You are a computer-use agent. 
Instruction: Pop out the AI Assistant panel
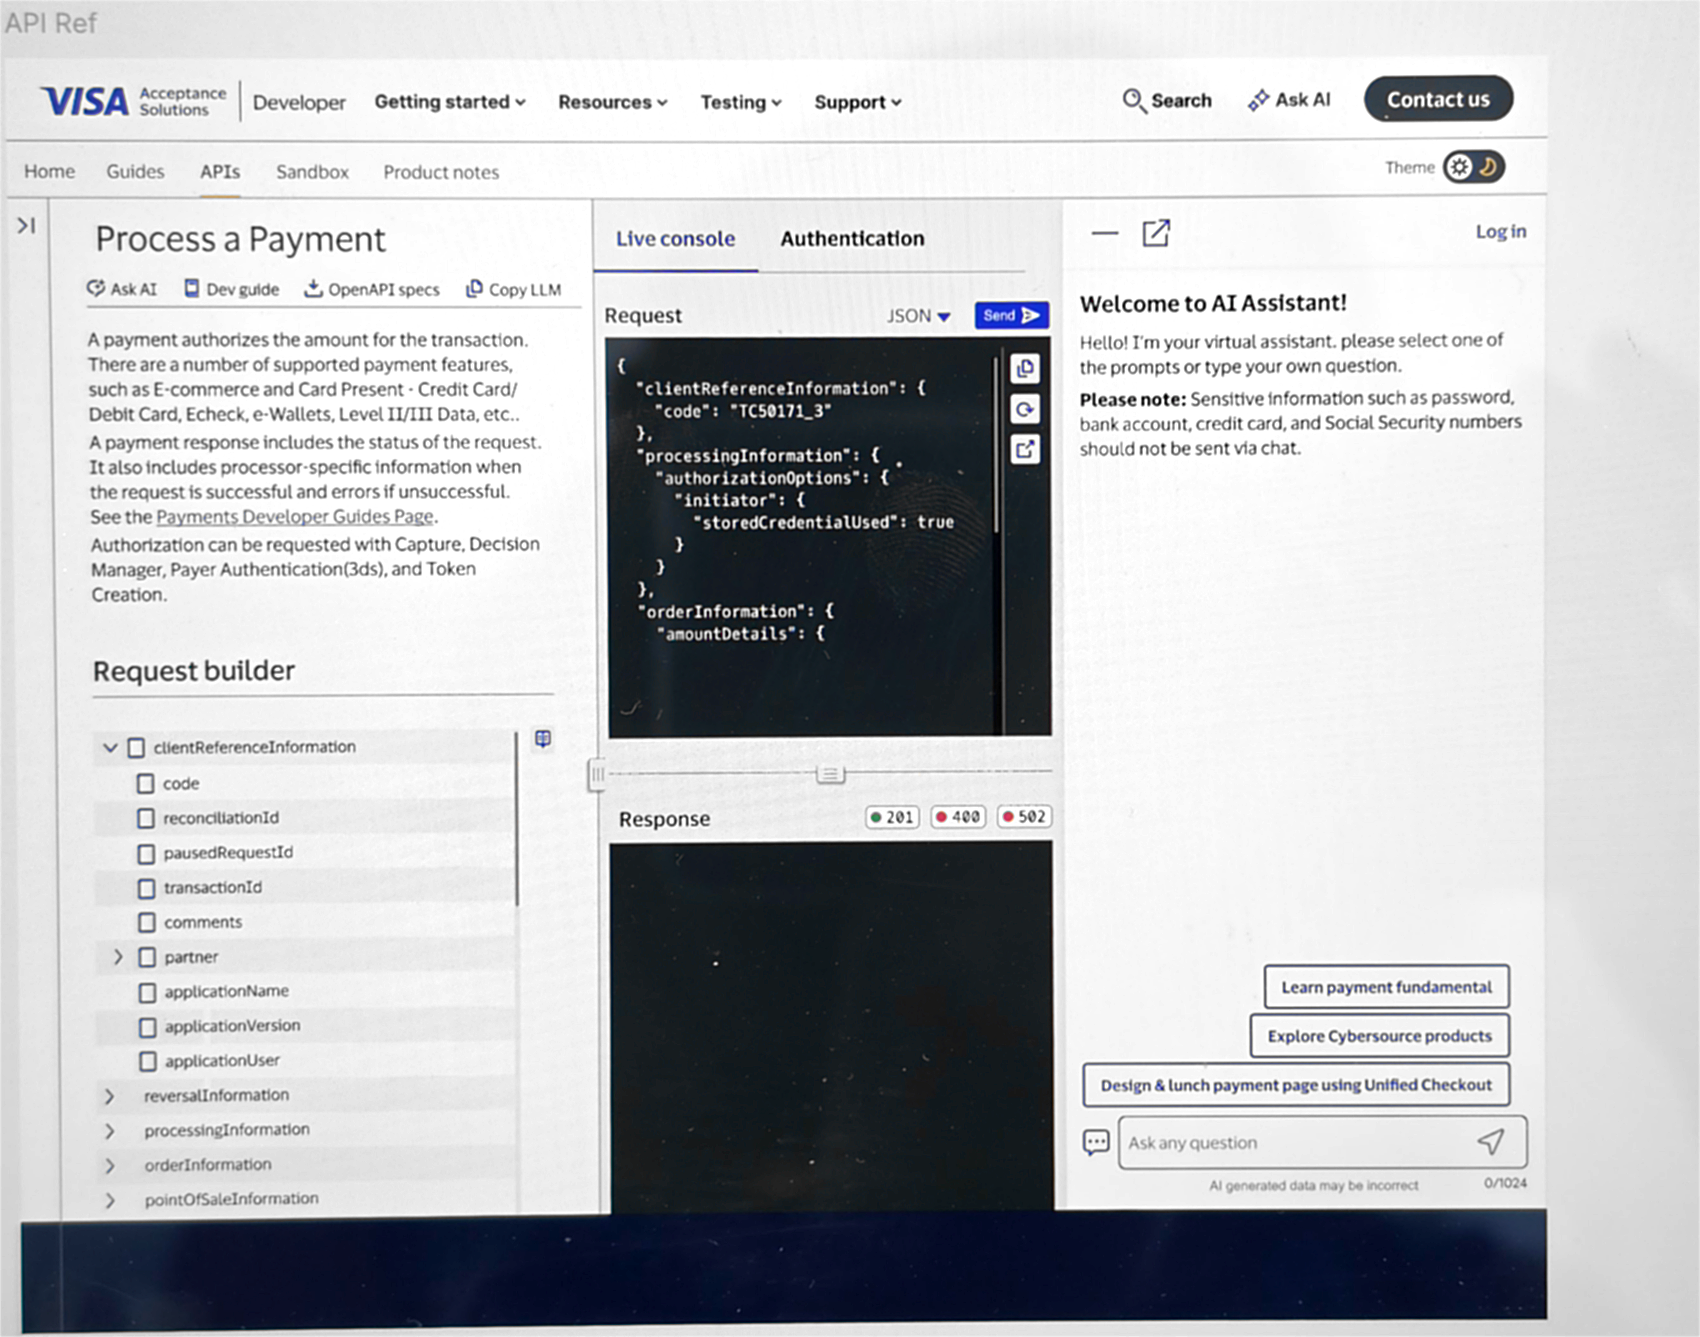point(1156,233)
